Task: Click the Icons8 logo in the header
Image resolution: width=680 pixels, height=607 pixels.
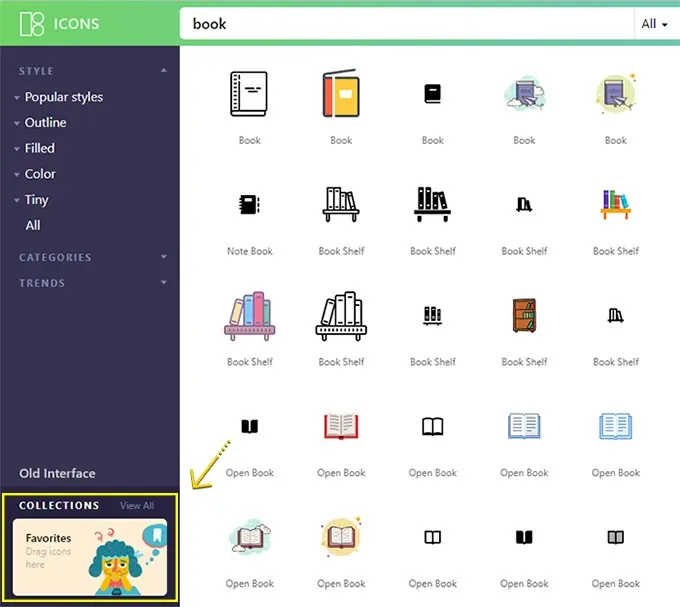Action: click(x=32, y=24)
